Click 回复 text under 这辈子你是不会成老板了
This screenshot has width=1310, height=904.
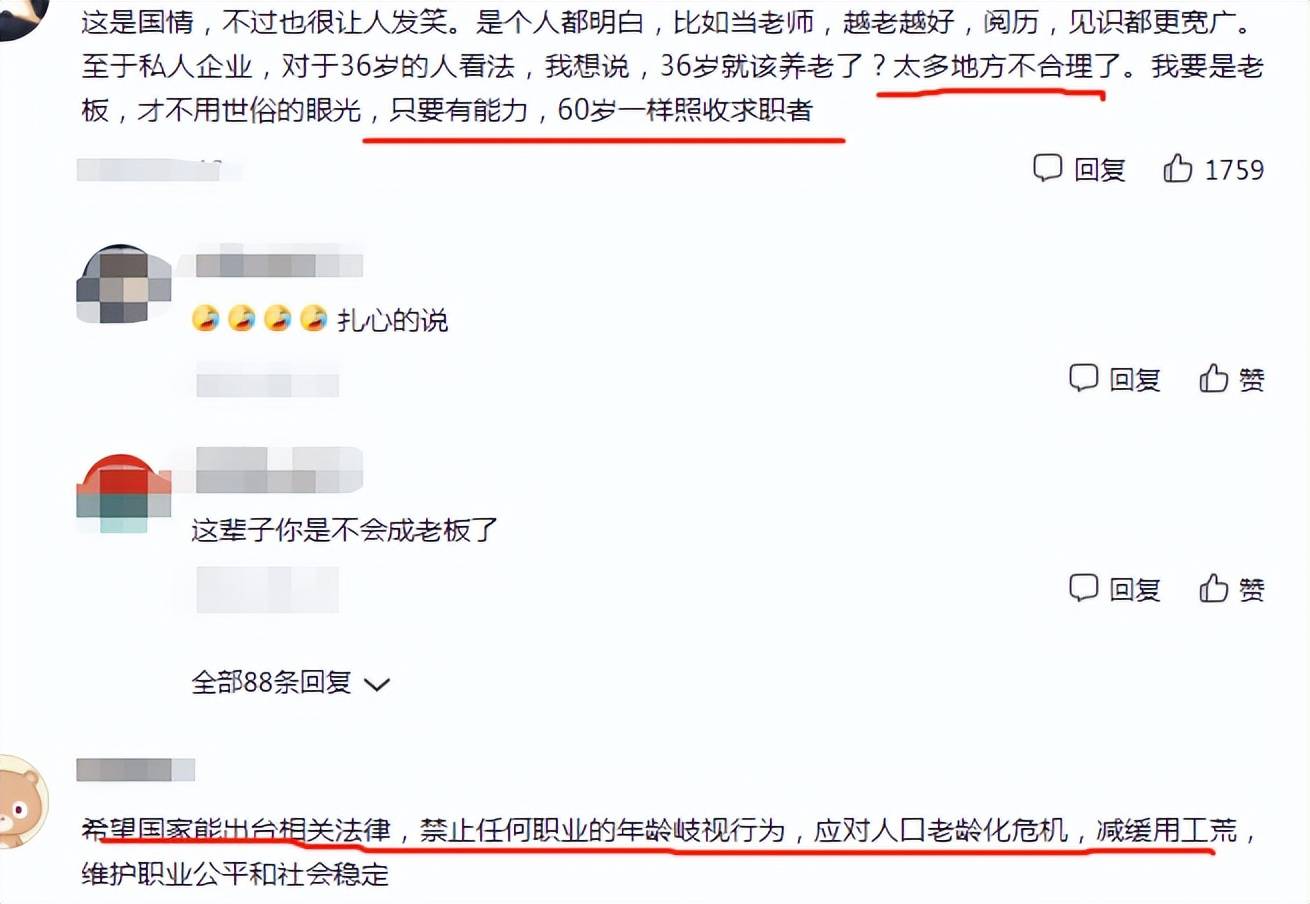click(1135, 589)
